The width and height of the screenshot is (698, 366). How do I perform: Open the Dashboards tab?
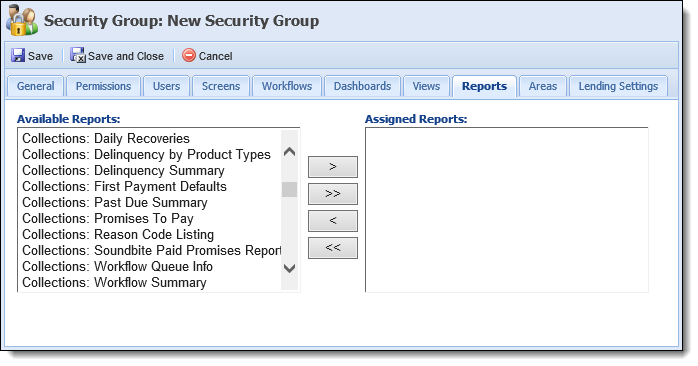click(362, 86)
